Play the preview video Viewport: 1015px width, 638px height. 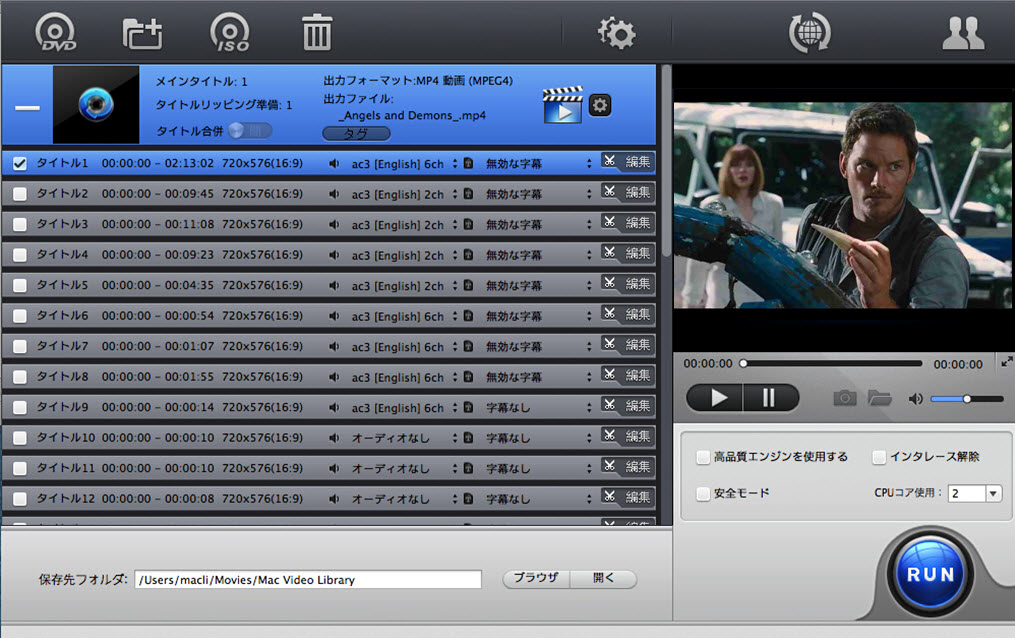pos(716,397)
